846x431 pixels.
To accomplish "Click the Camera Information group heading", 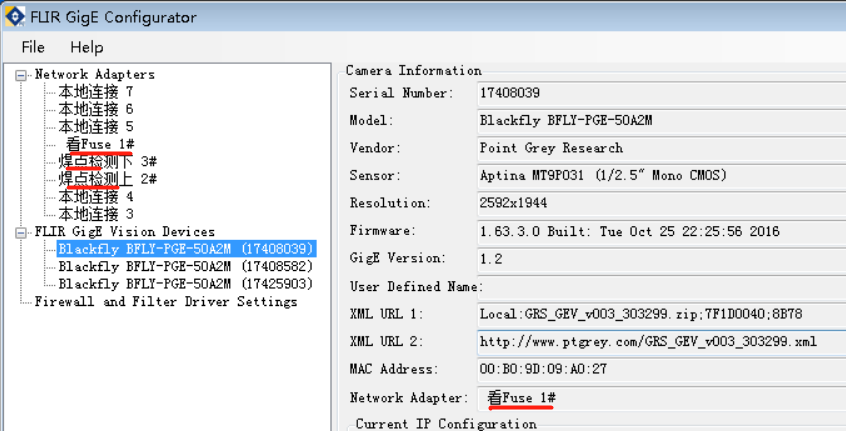I will [414, 71].
